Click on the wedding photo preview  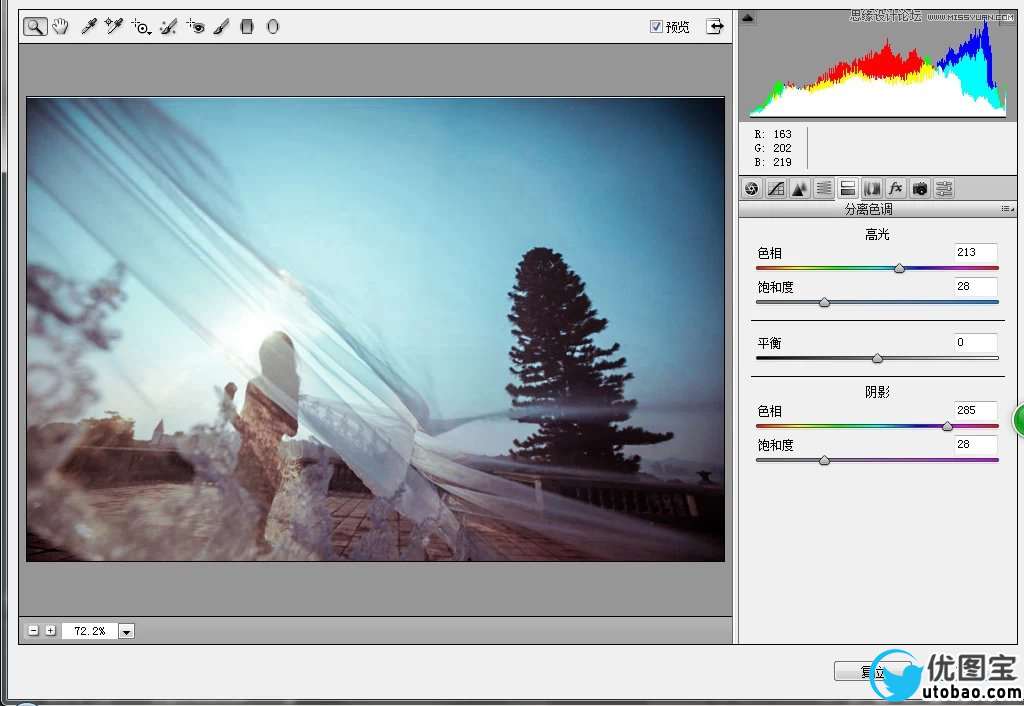[x=376, y=329]
